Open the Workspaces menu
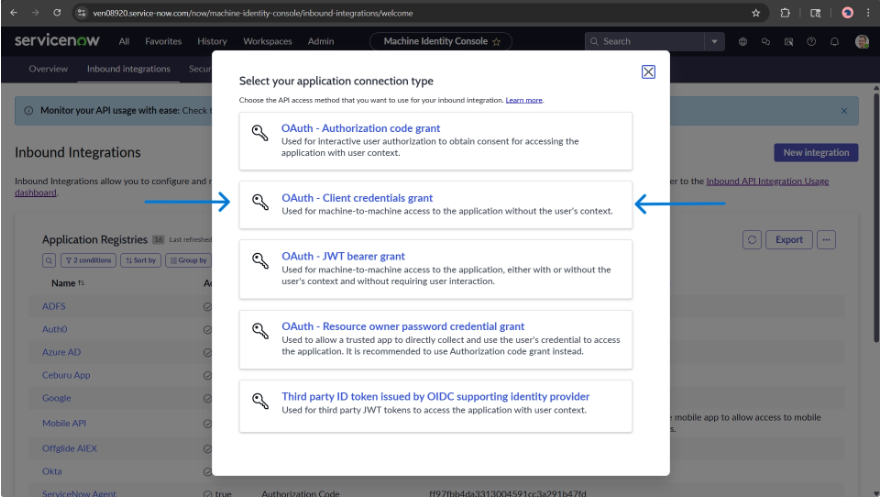This screenshot has width=882, height=504. (x=267, y=41)
